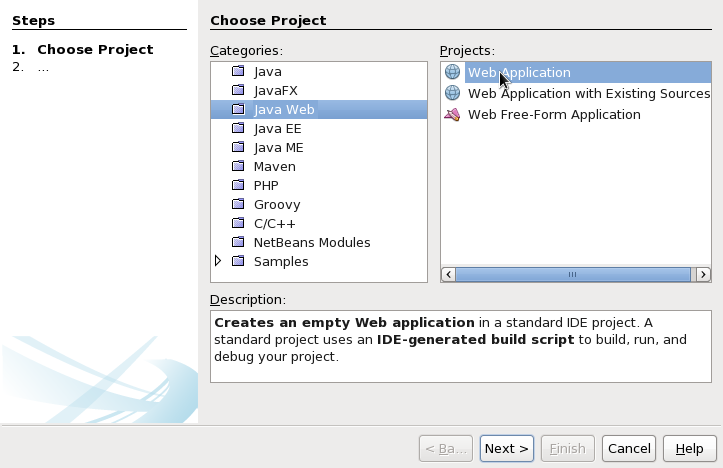Click the disabled < Back button
Image resolution: width=723 pixels, height=468 pixels.
coord(445,448)
